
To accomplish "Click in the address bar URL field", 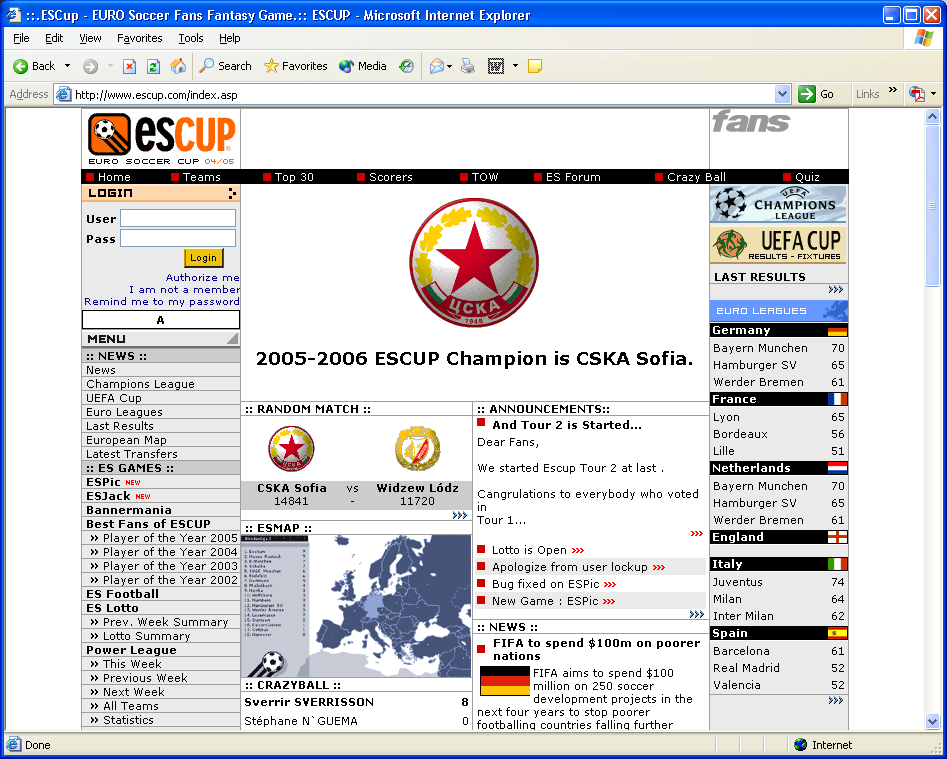I will pyautogui.click(x=423, y=95).
